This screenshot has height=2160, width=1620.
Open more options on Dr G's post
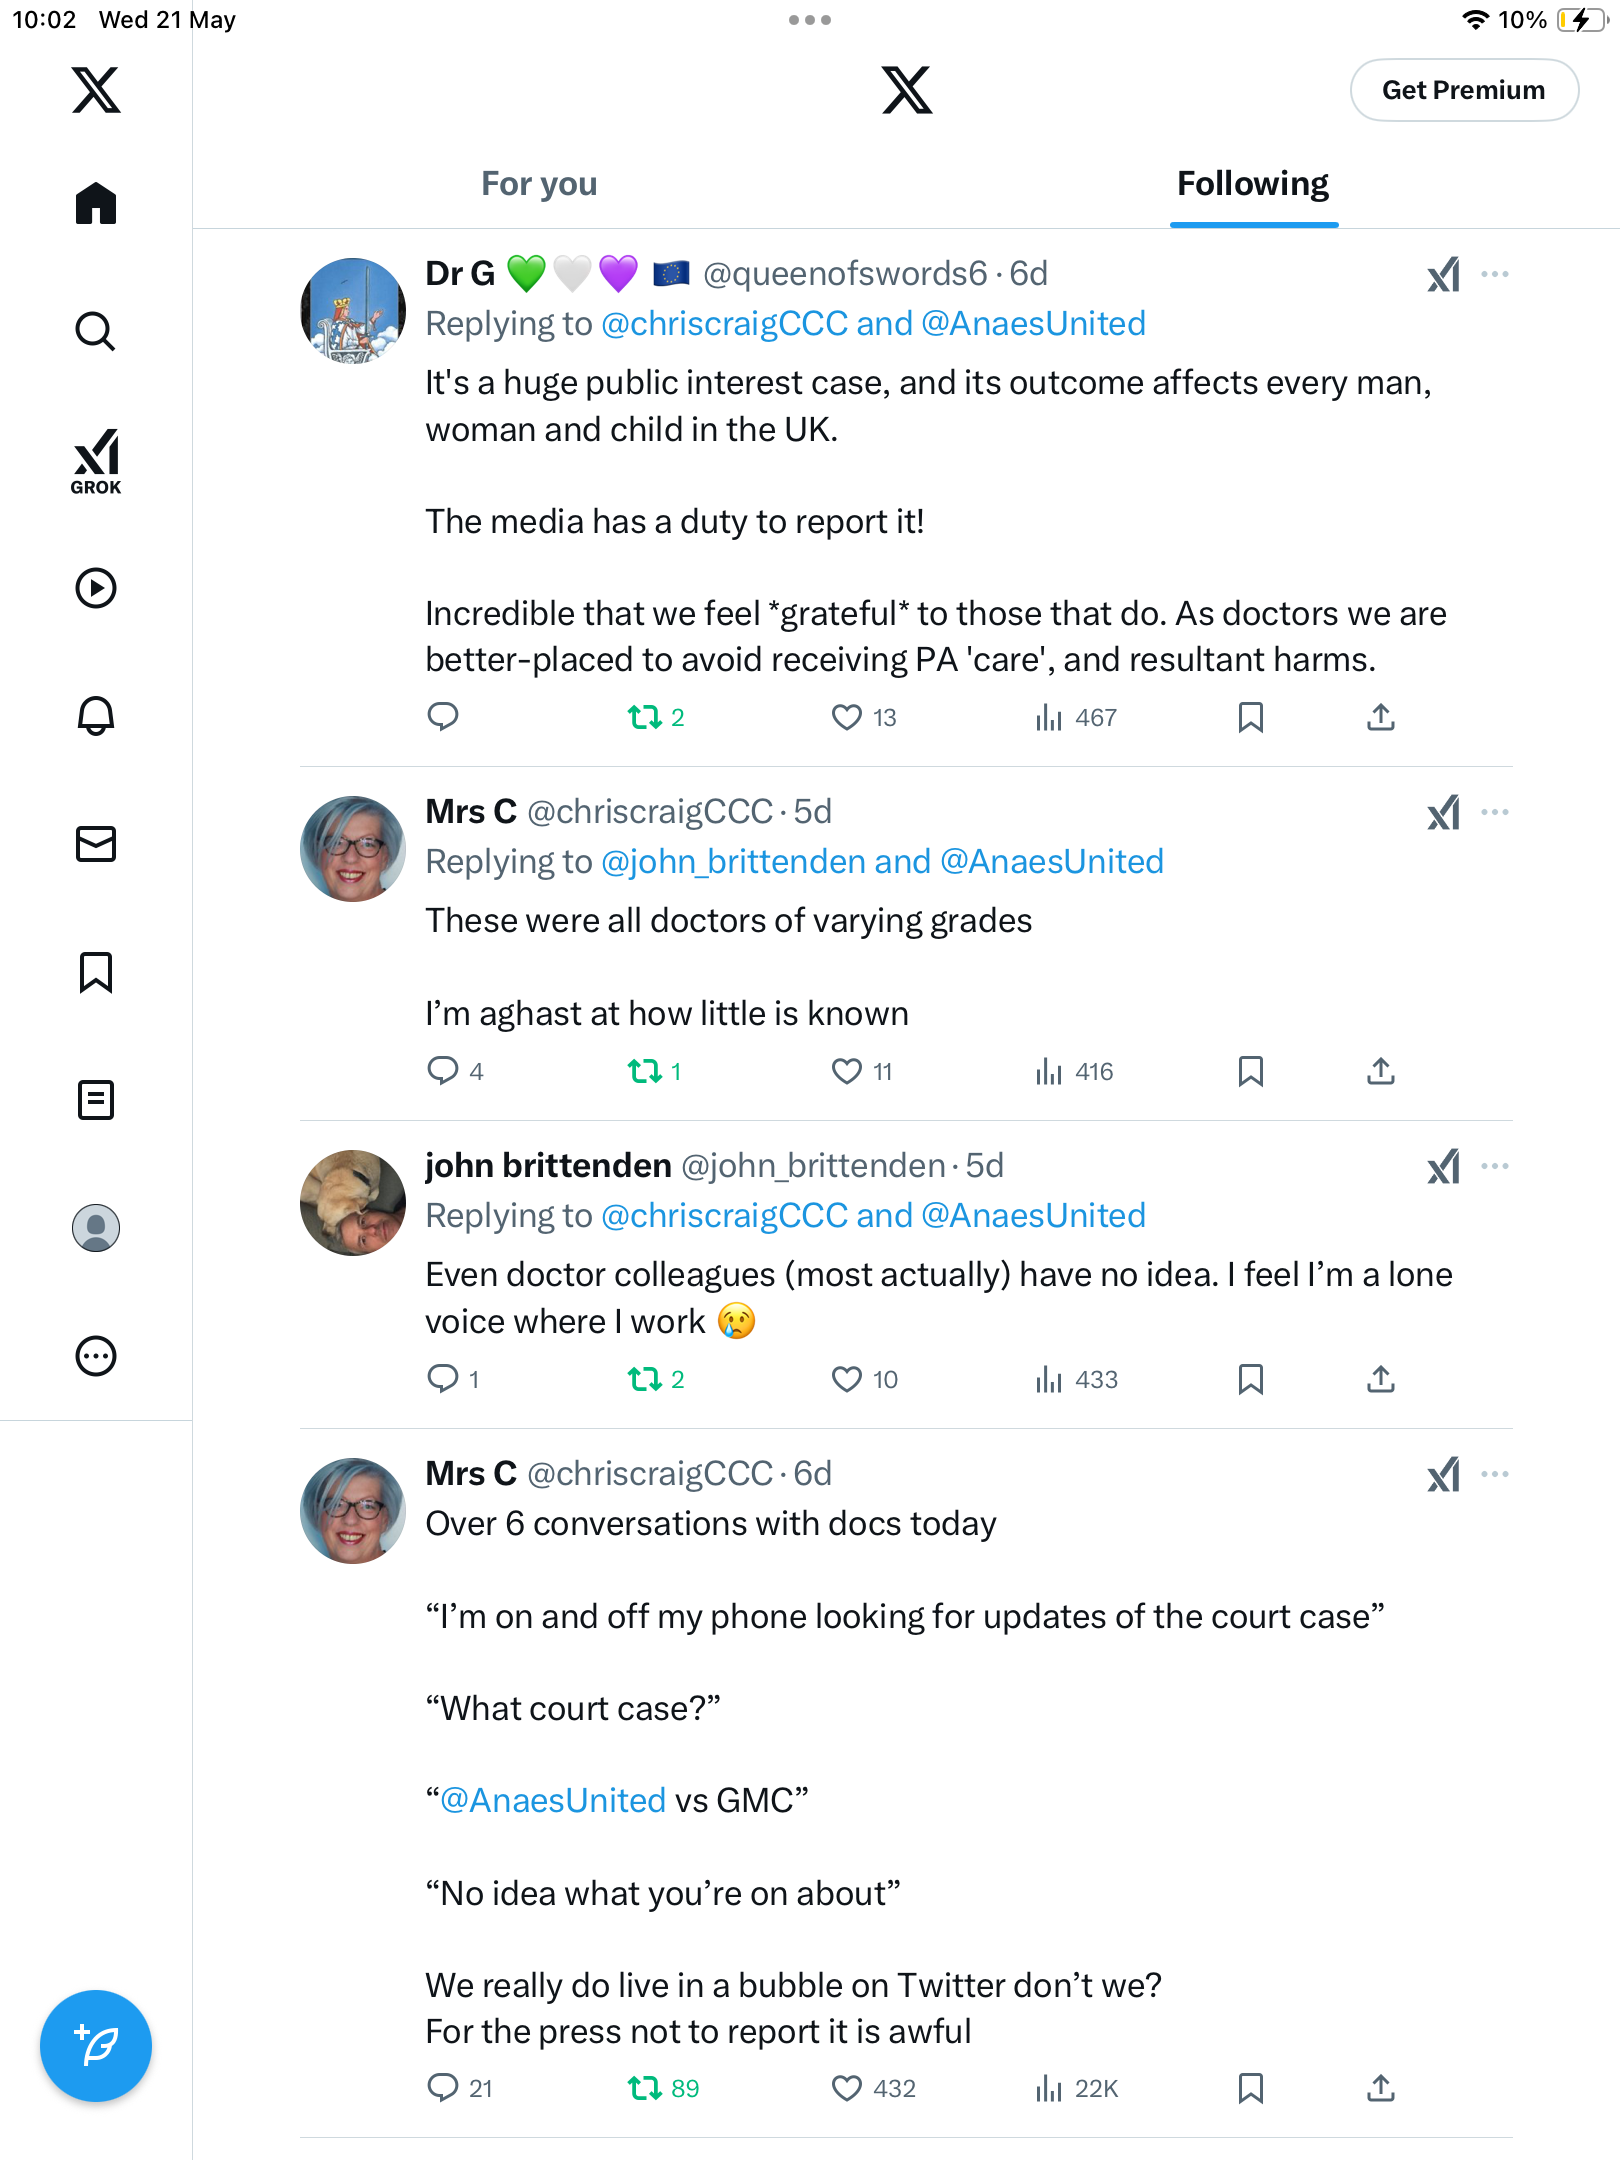tap(1495, 274)
